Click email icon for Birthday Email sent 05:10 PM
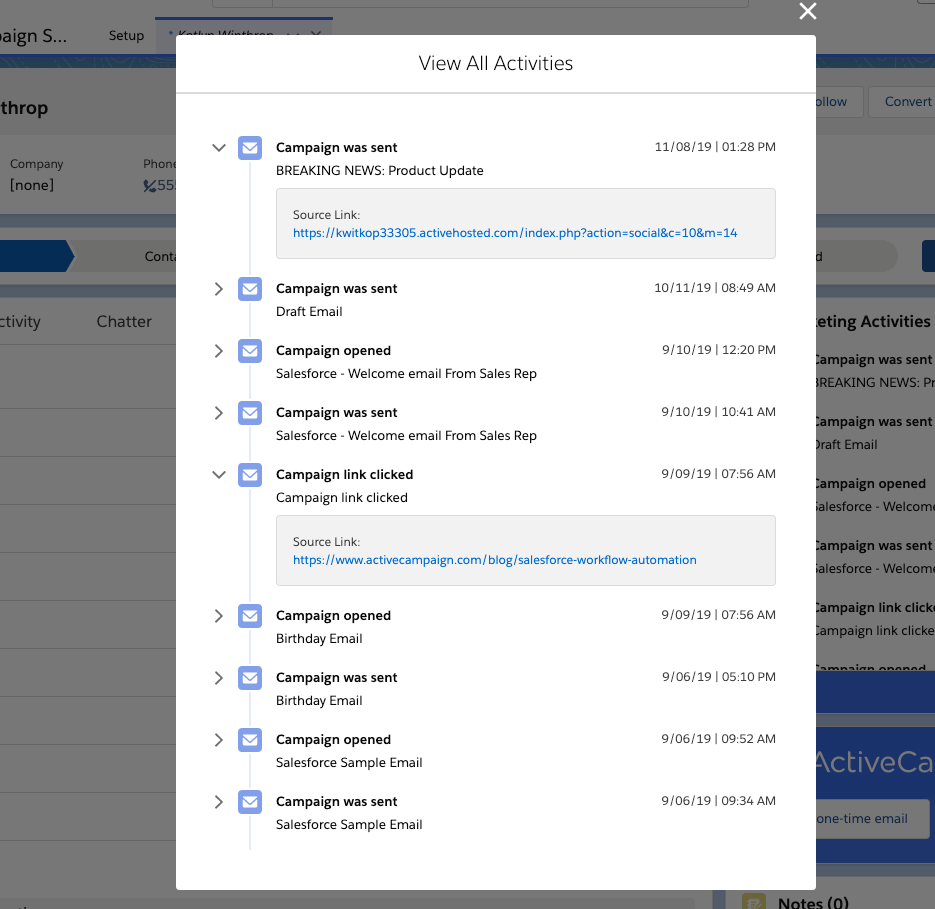This screenshot has height=909, width=935. point(250,678)
